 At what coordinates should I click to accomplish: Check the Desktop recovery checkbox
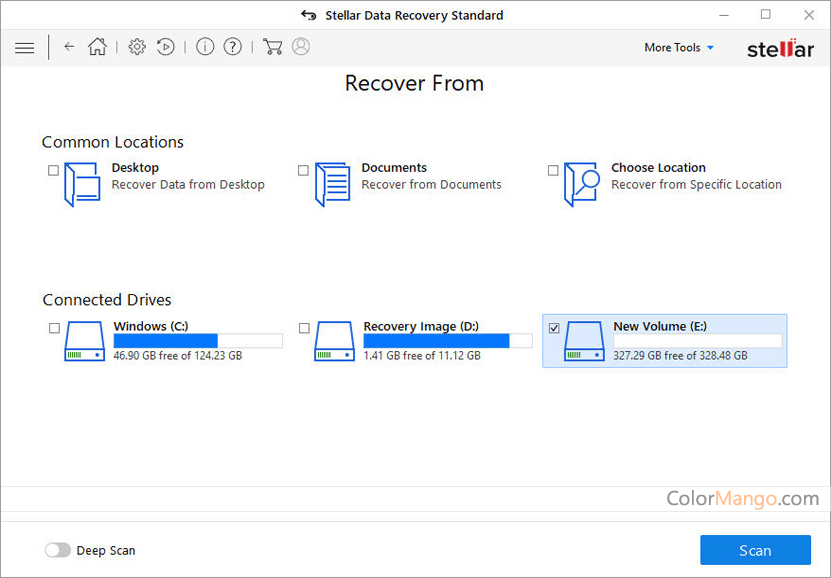[52, 170]
